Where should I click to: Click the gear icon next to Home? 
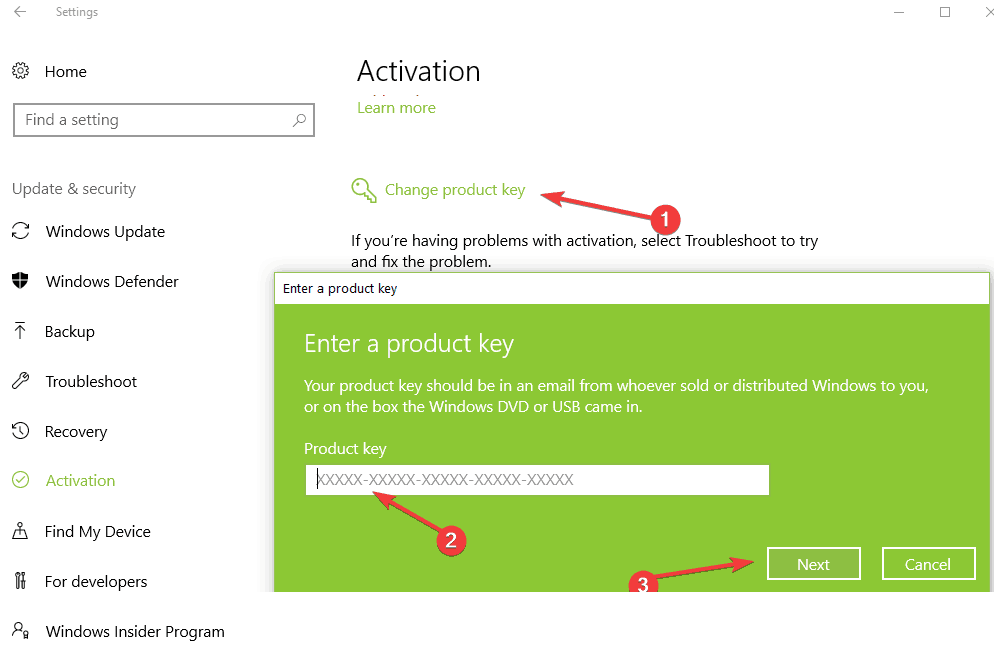(21, 71)
